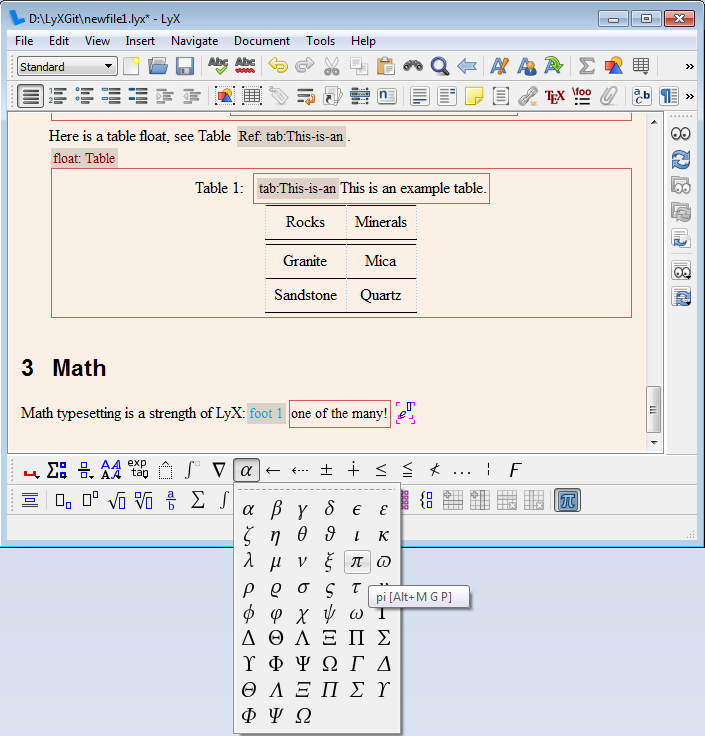Insert a table from the top toolbar
Image resolution: width=705 pixels, height=736 pixels.
tap(641, 66)
